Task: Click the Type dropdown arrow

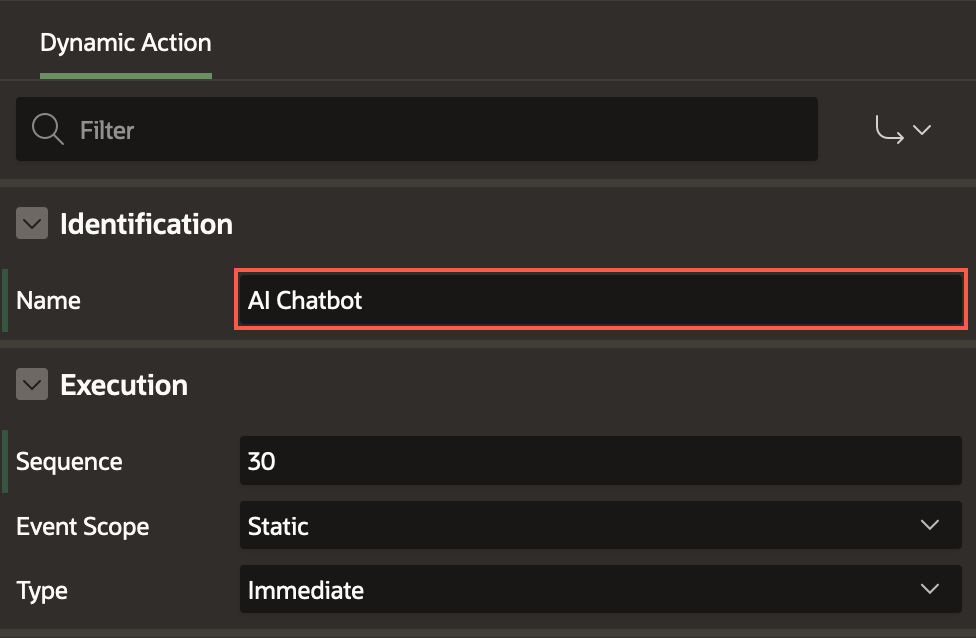Action: pyautogui.click(x=930, y=590)
